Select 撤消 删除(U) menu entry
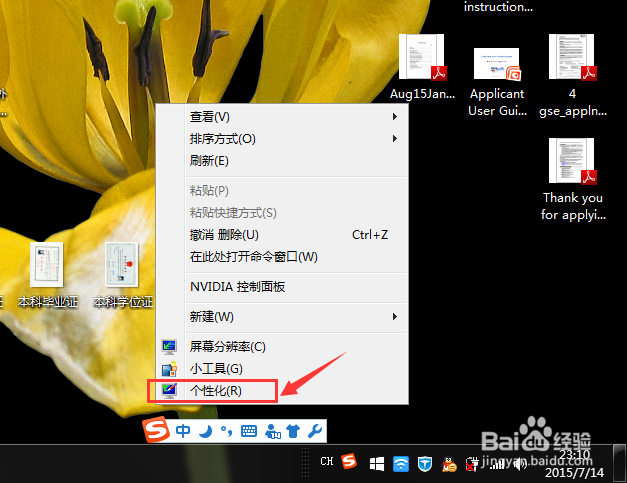 282,235
